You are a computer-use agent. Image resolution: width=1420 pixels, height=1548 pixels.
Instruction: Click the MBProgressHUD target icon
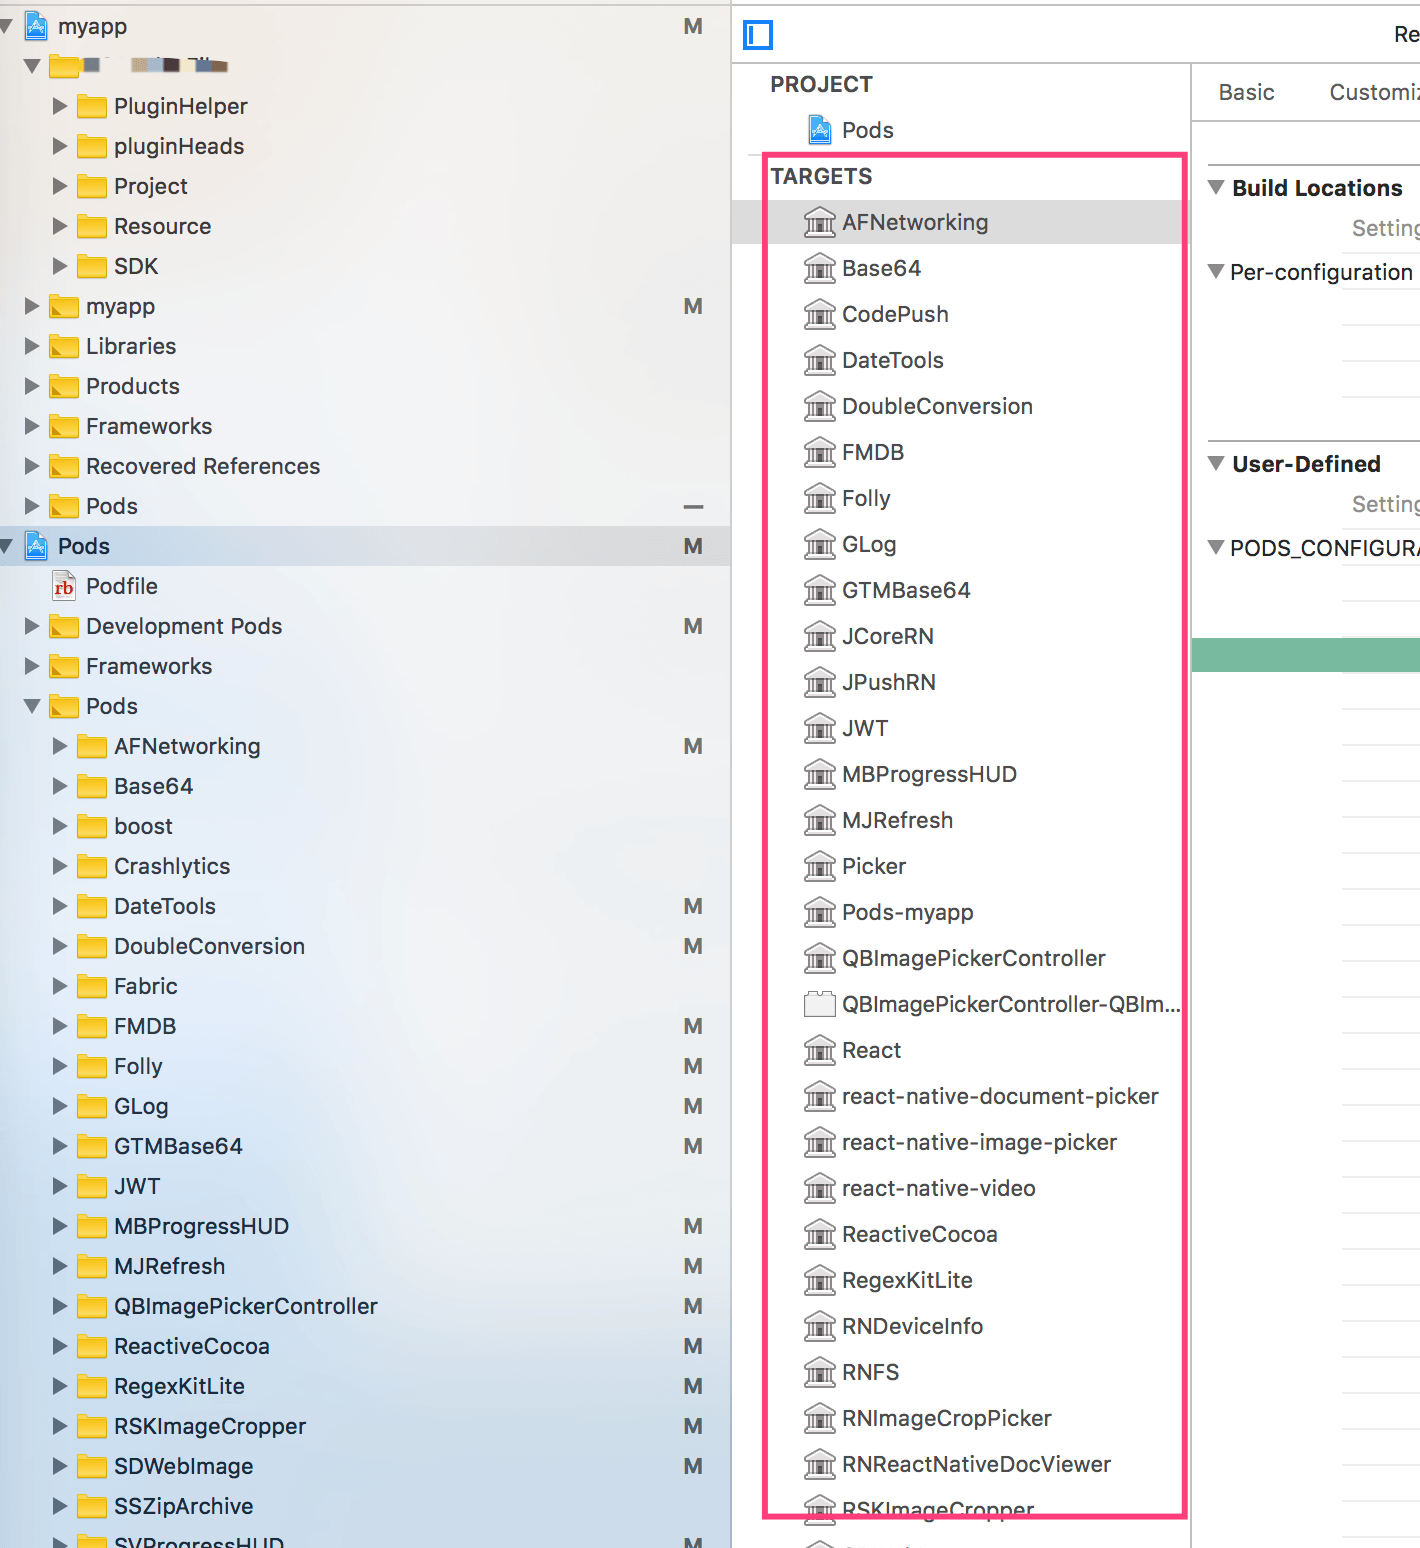tap(820, 774)
